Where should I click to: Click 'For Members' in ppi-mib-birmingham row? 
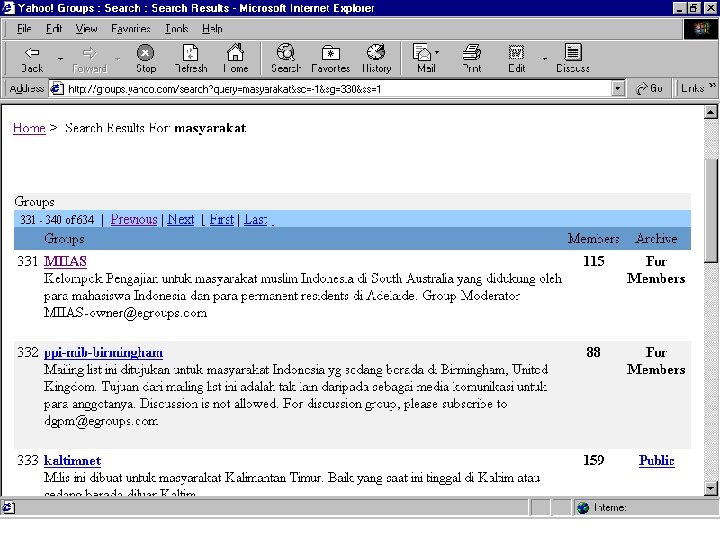pos(656,361)
